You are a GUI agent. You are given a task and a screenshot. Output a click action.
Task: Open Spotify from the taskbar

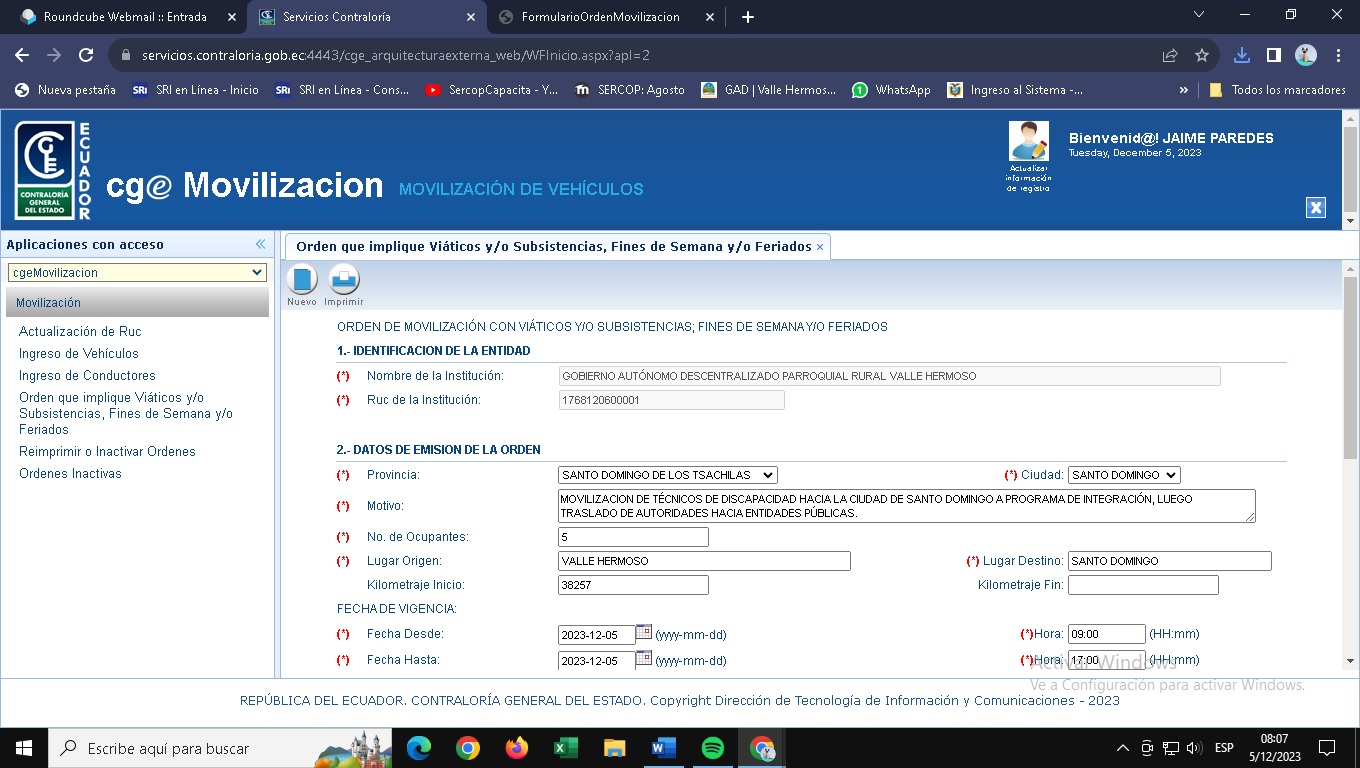pos(713,748)
